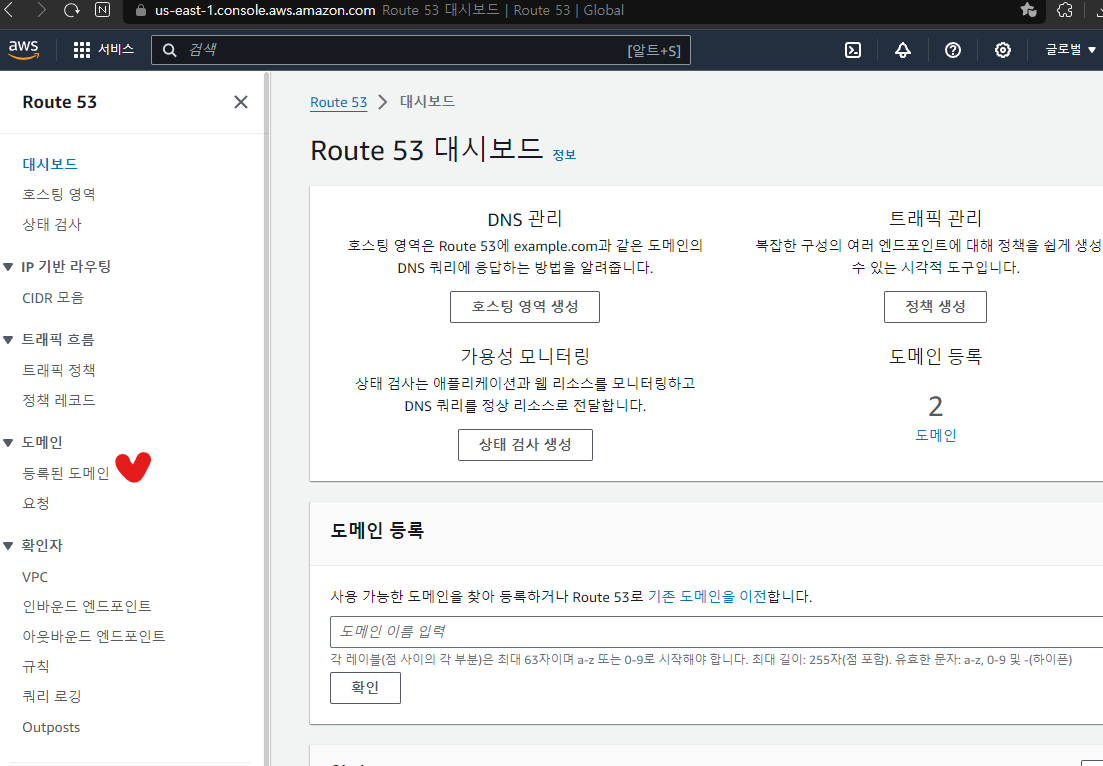Focus the AWS 검색 search box
The width and height of the screenshot is (1103, 766).
point(421,50)
